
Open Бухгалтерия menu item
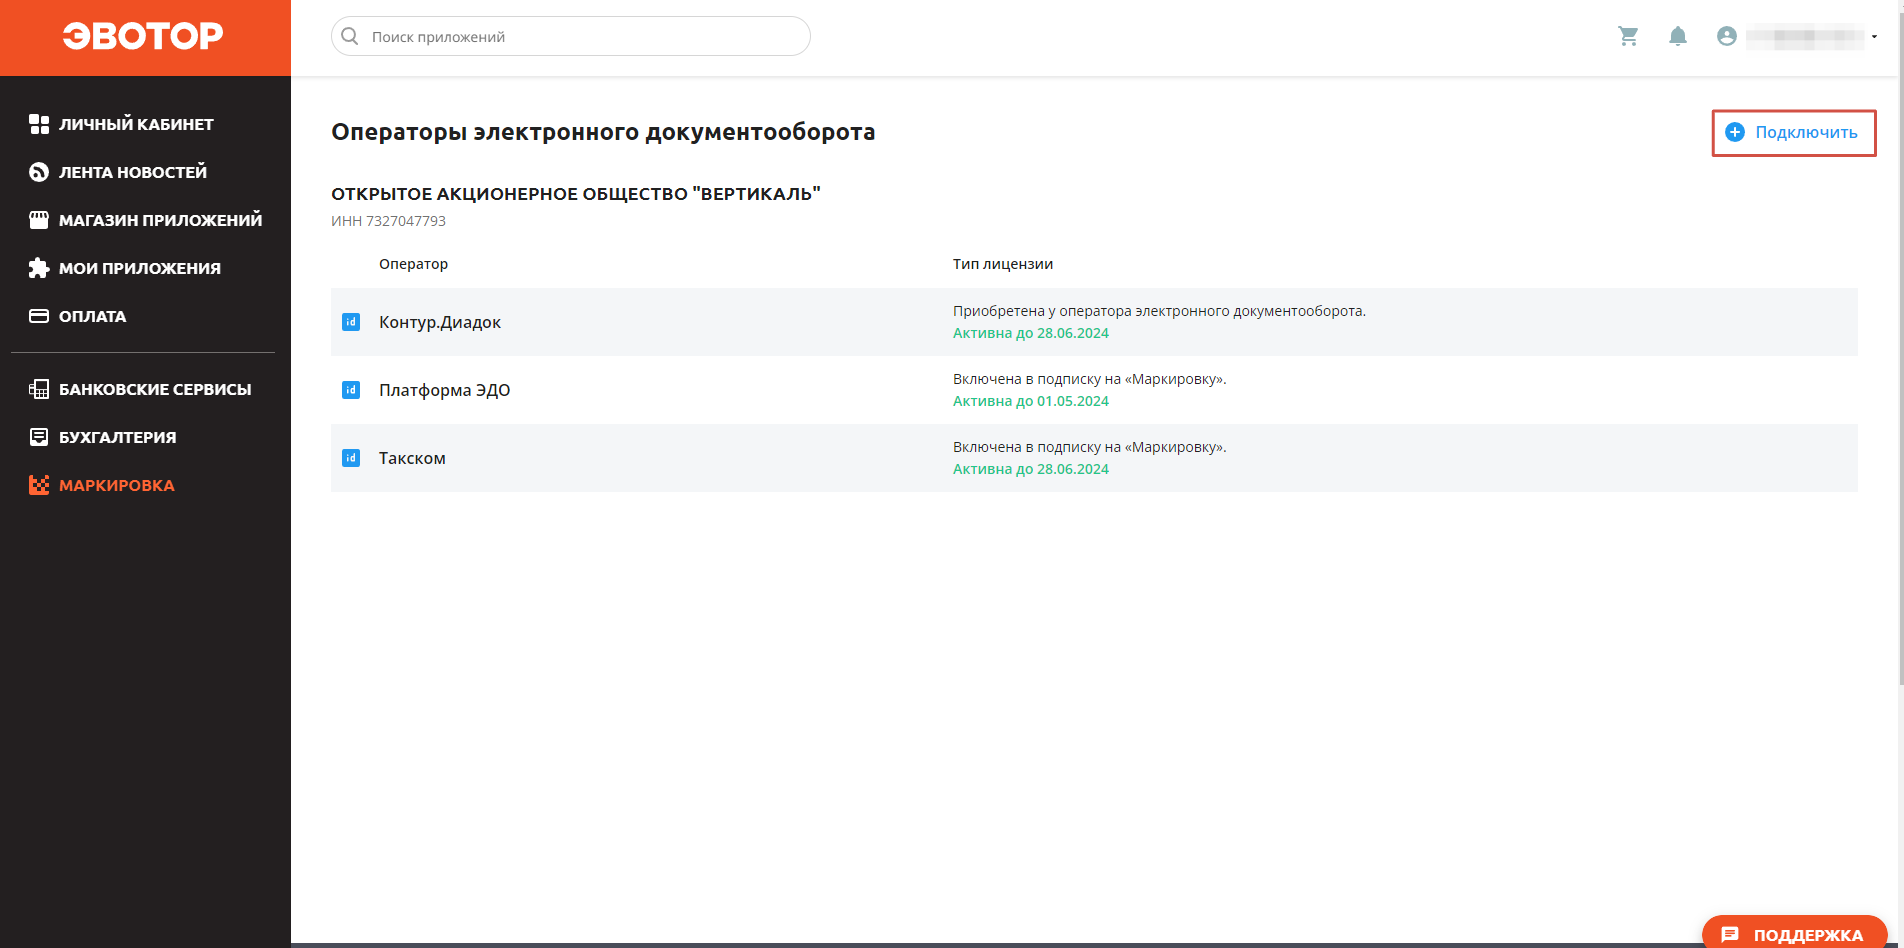tap(117, 437)
